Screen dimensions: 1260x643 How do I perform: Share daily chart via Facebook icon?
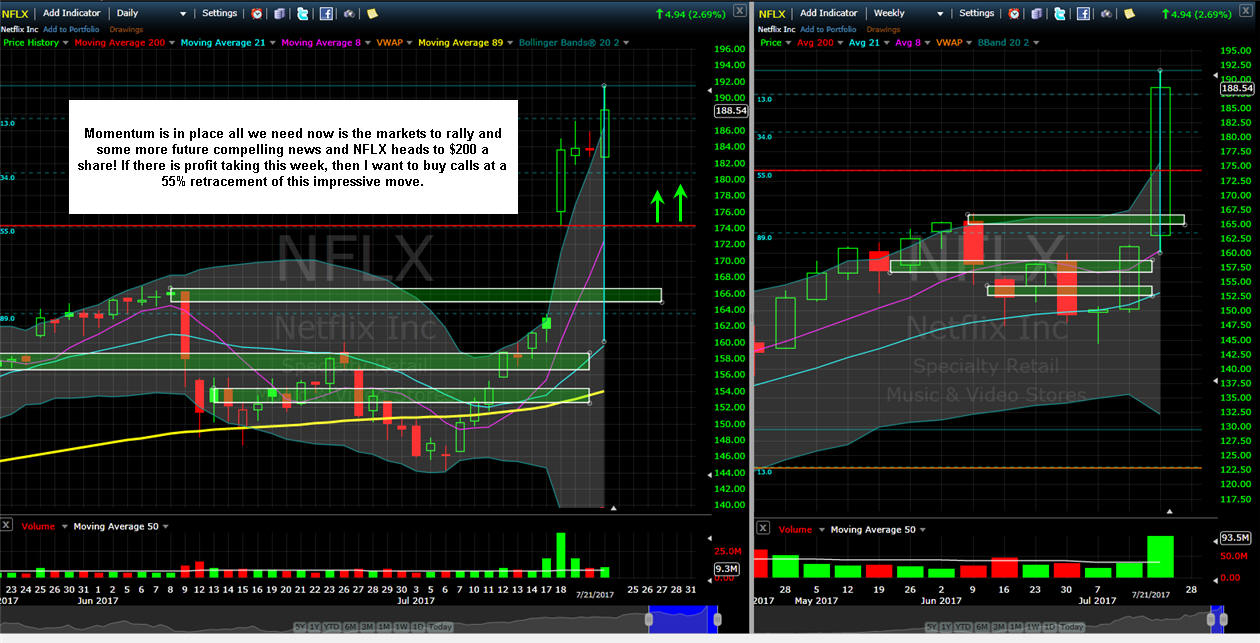point(326,14)
